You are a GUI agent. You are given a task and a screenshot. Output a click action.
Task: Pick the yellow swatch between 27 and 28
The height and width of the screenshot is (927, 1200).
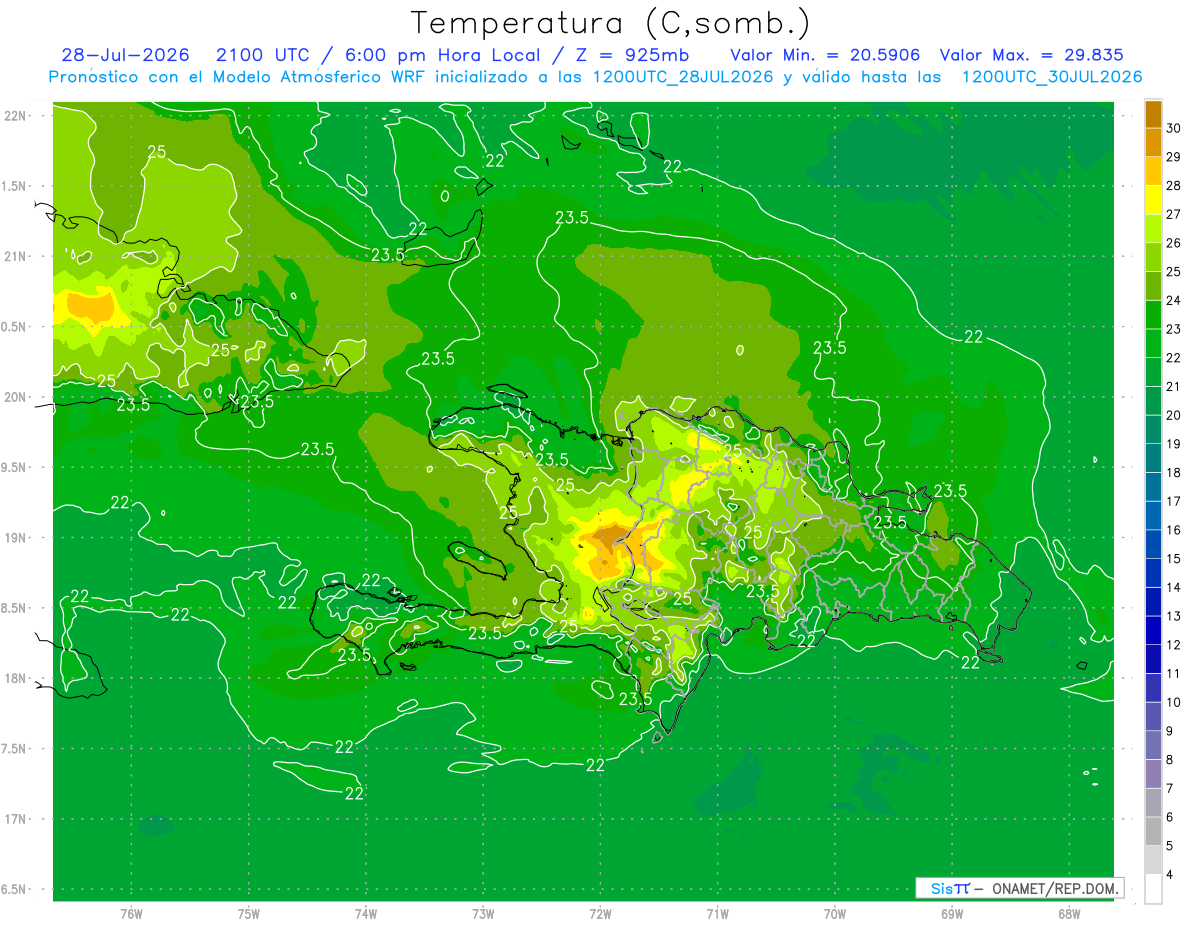tap(1153, 200)
